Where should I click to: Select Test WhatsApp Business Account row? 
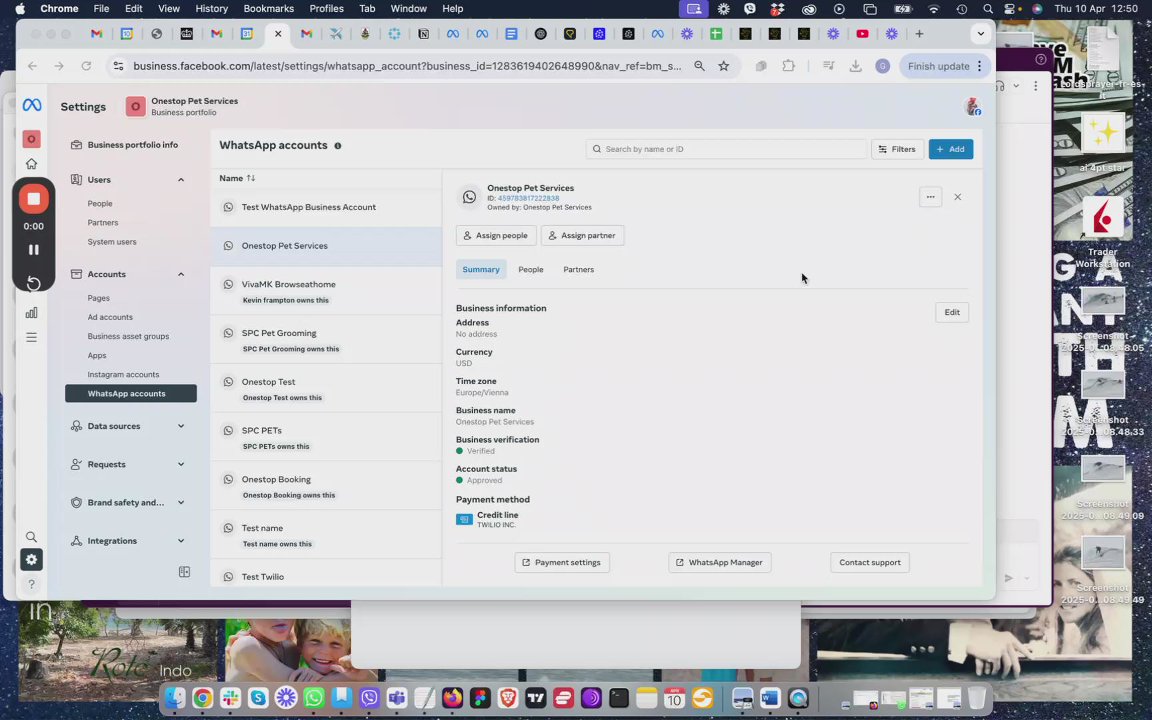[326, 208]
